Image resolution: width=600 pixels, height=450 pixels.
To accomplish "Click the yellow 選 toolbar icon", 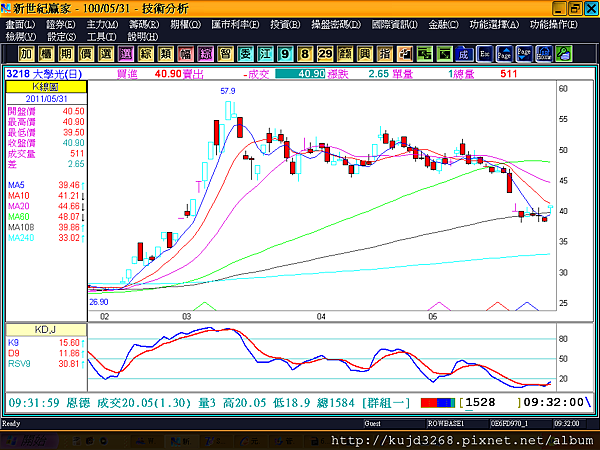I will [x=106, y=54].
